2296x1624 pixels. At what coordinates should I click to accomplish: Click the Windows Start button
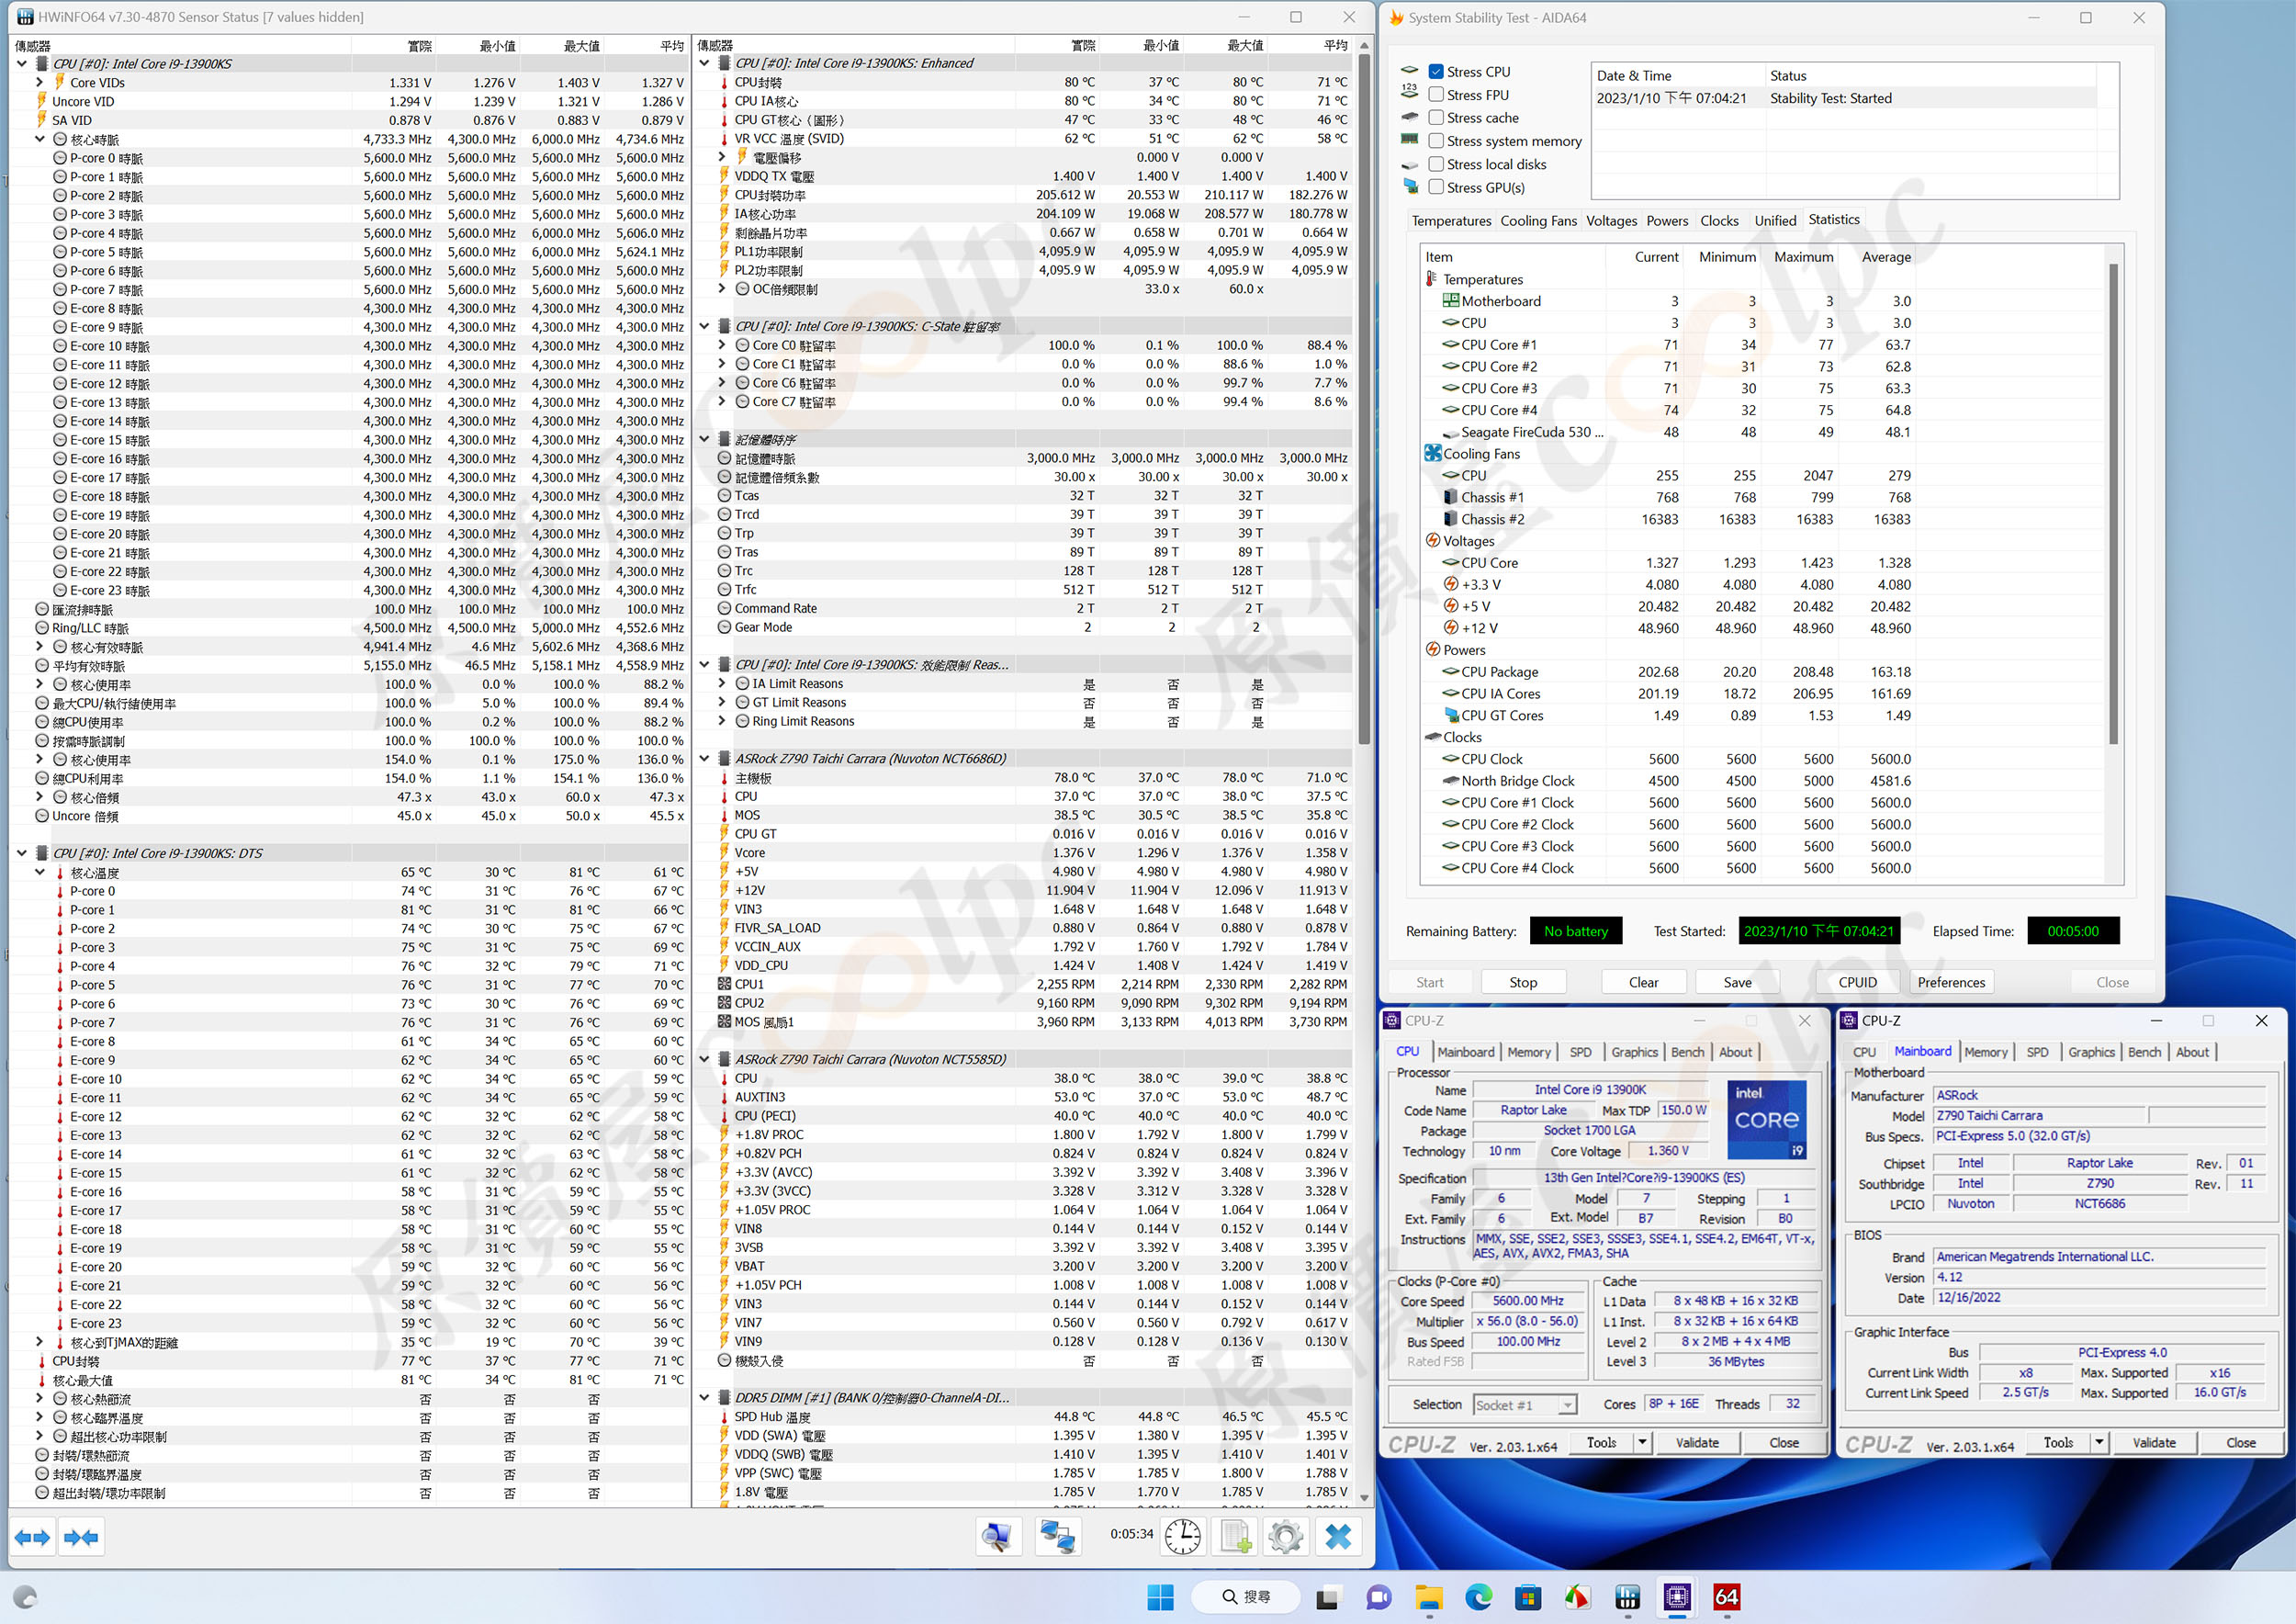point(1160,1597)
